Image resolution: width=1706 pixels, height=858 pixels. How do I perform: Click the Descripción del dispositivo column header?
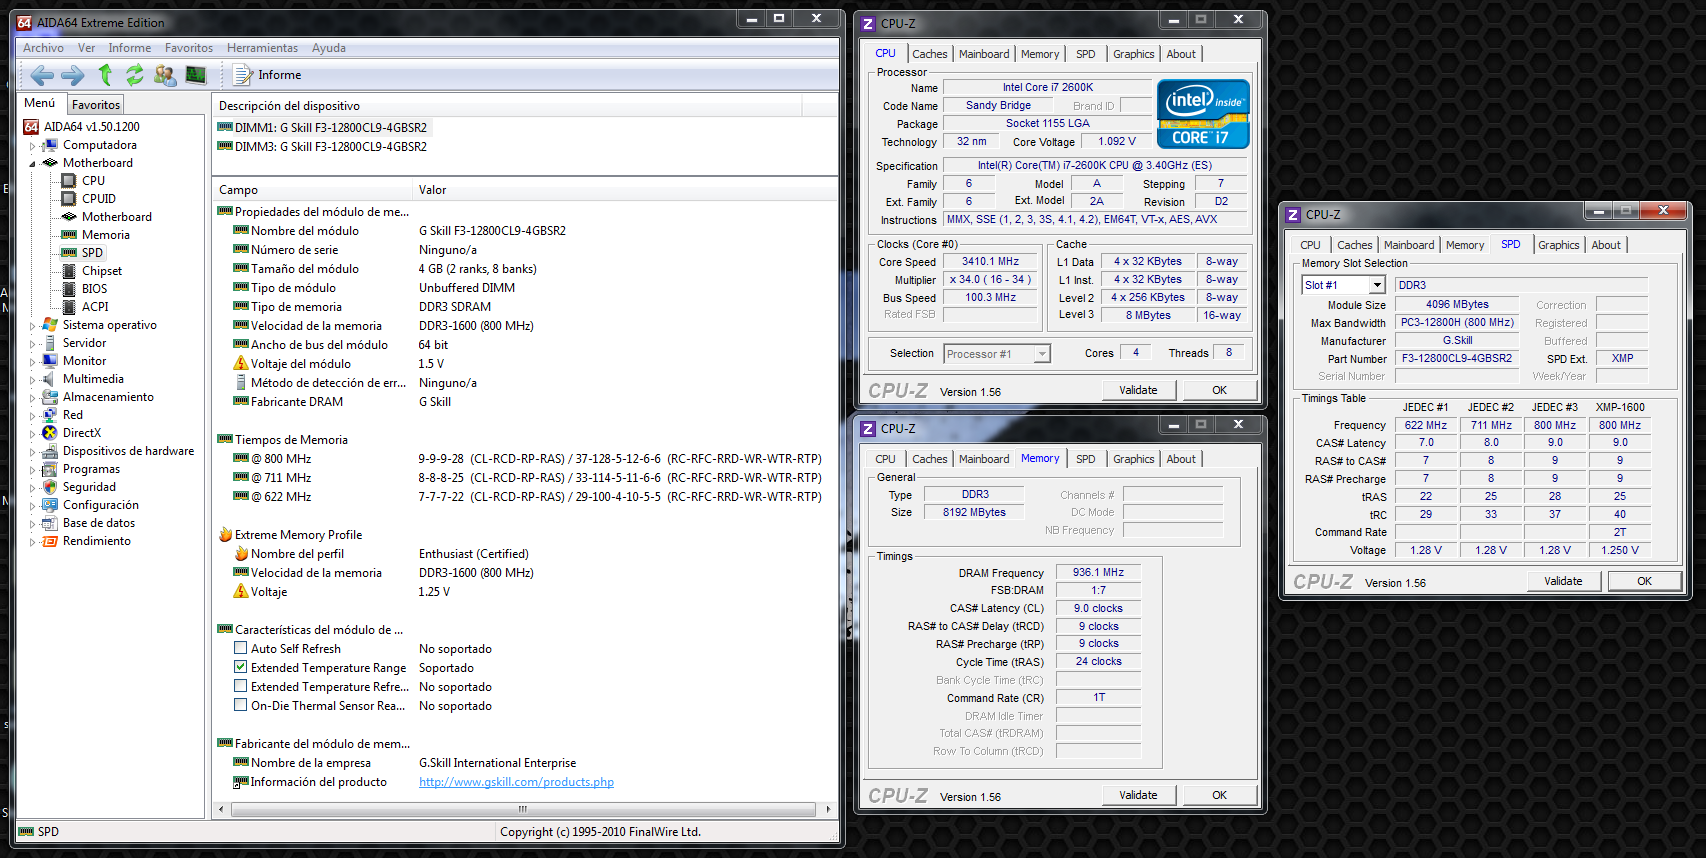508,106
